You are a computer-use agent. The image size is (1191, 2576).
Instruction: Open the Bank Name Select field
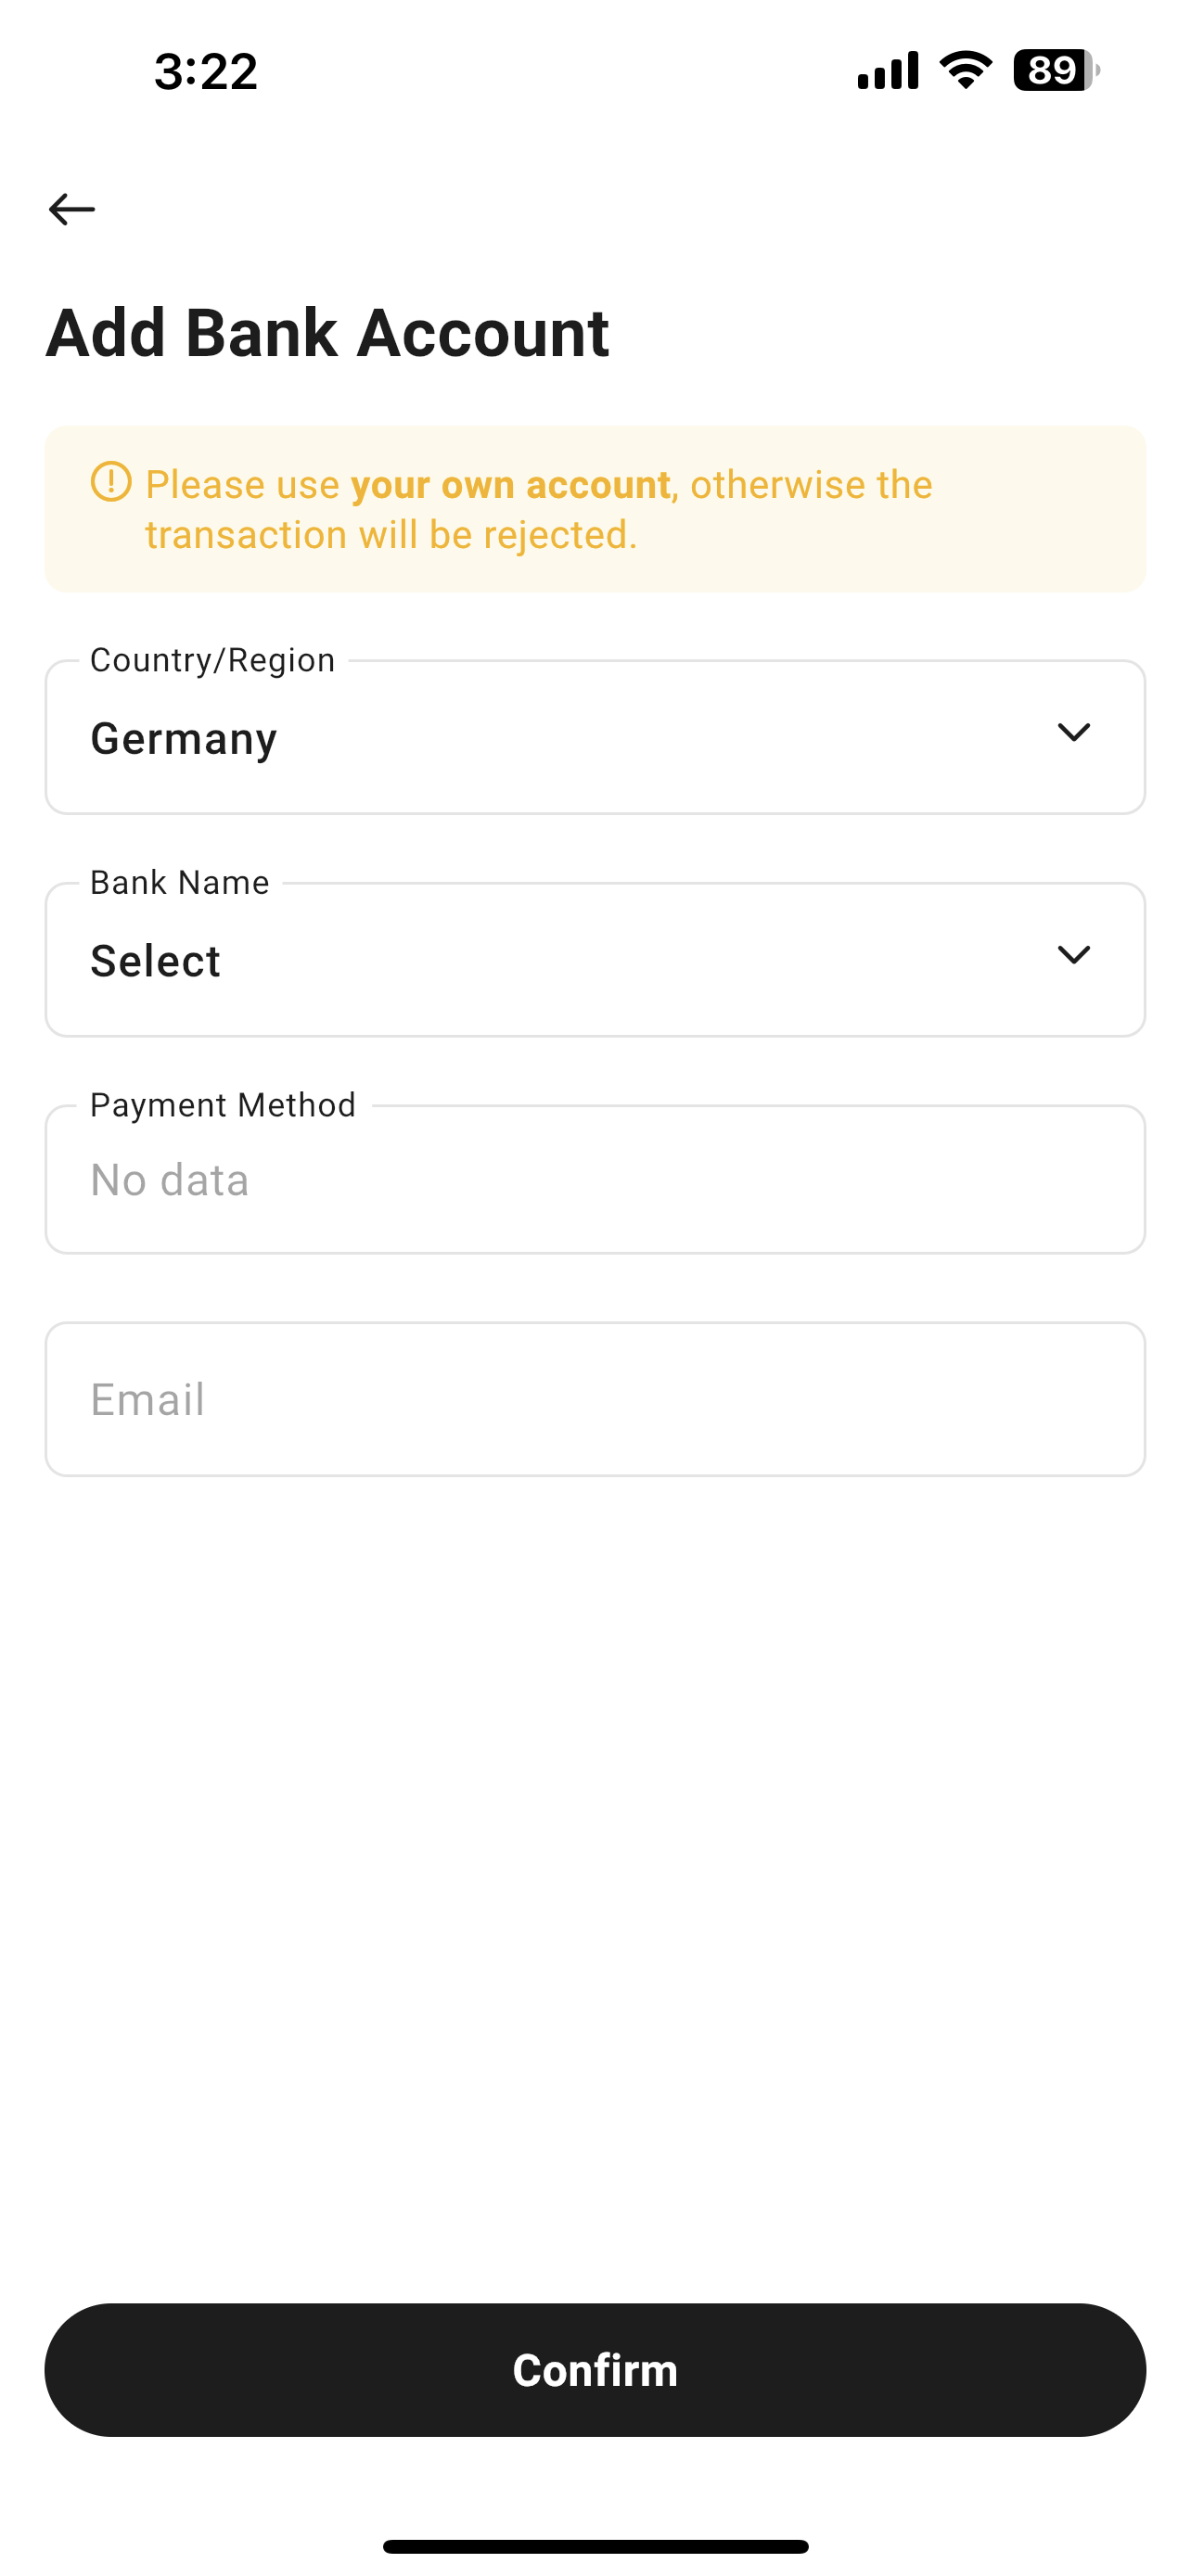pos(595,960)
